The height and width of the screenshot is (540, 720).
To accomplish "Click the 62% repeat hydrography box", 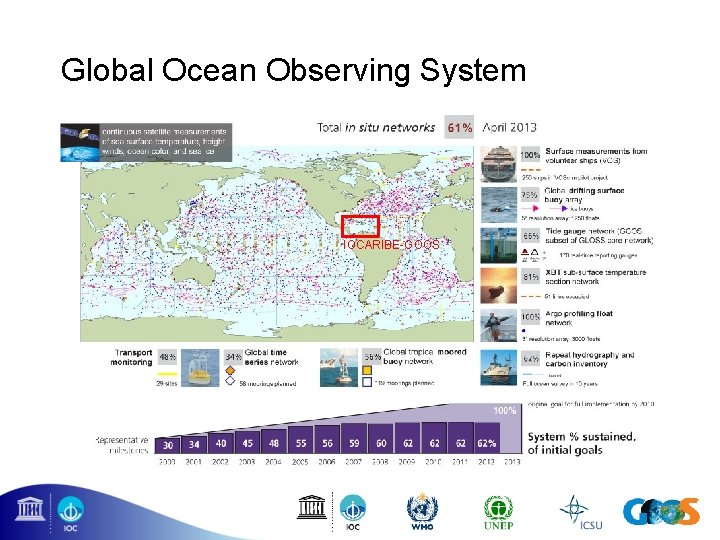I will (530, 358).
